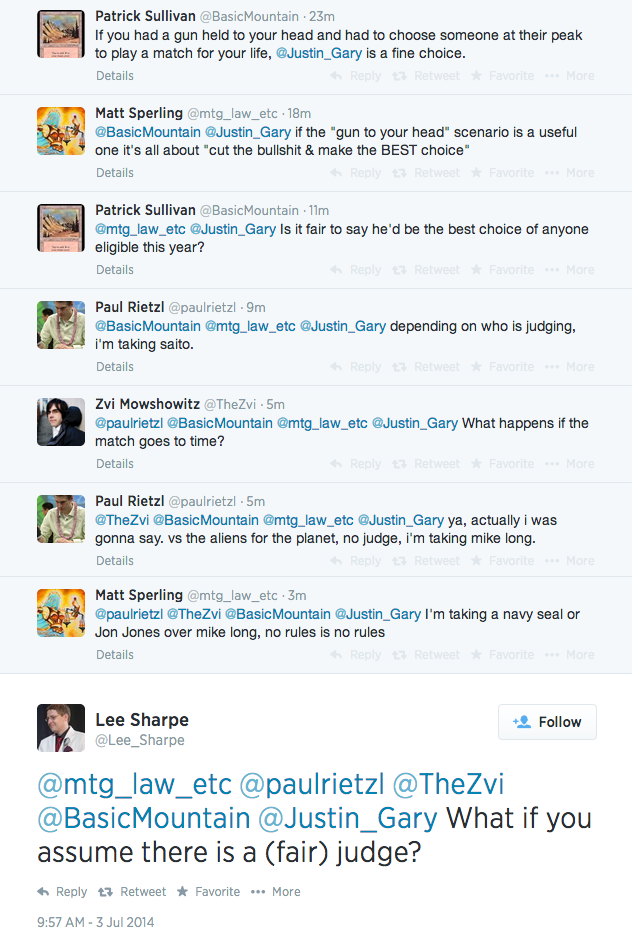Open @Justin_Gary mention in Lee Sharpe's tweet
632x933 pixels.
(348, 818)
